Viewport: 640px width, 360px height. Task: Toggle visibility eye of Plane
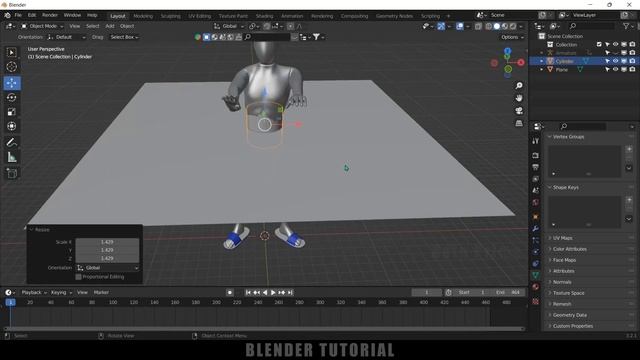615,69
